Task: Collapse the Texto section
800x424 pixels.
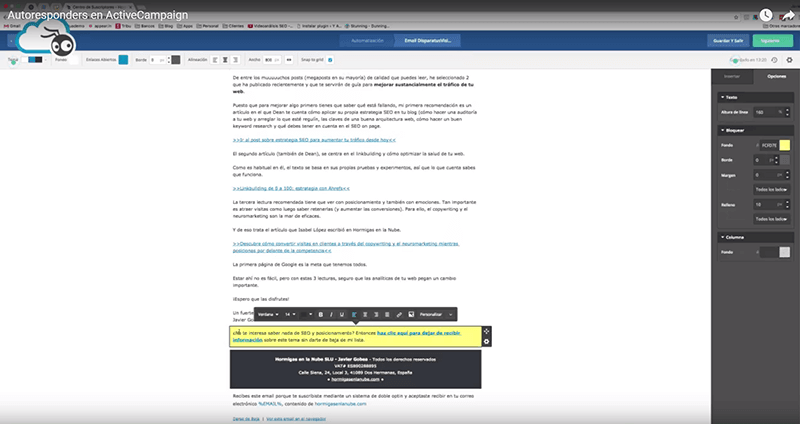Action: coord(755,97)
